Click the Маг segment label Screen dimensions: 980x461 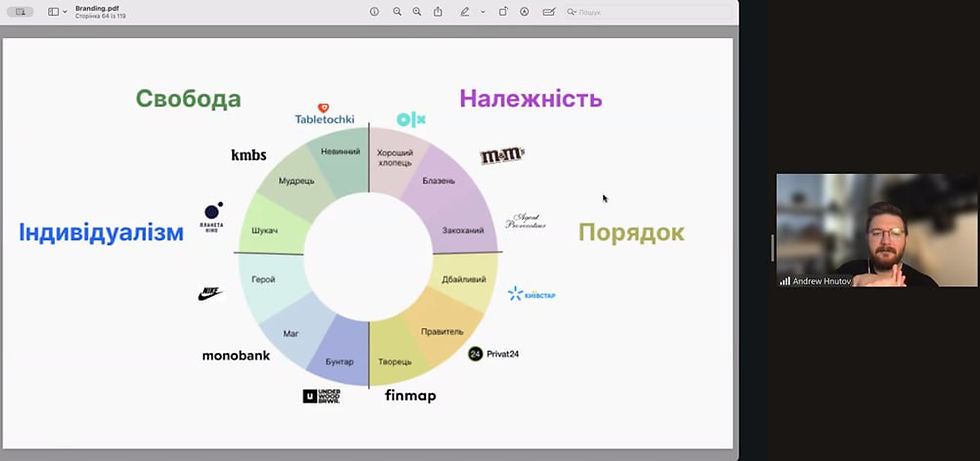(291, 334)
